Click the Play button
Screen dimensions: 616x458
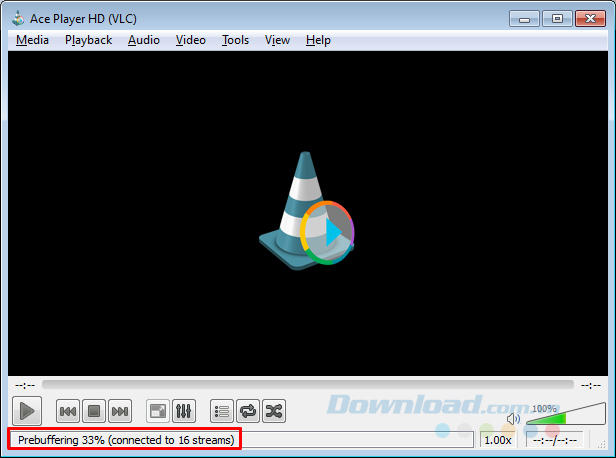(27, 411)
